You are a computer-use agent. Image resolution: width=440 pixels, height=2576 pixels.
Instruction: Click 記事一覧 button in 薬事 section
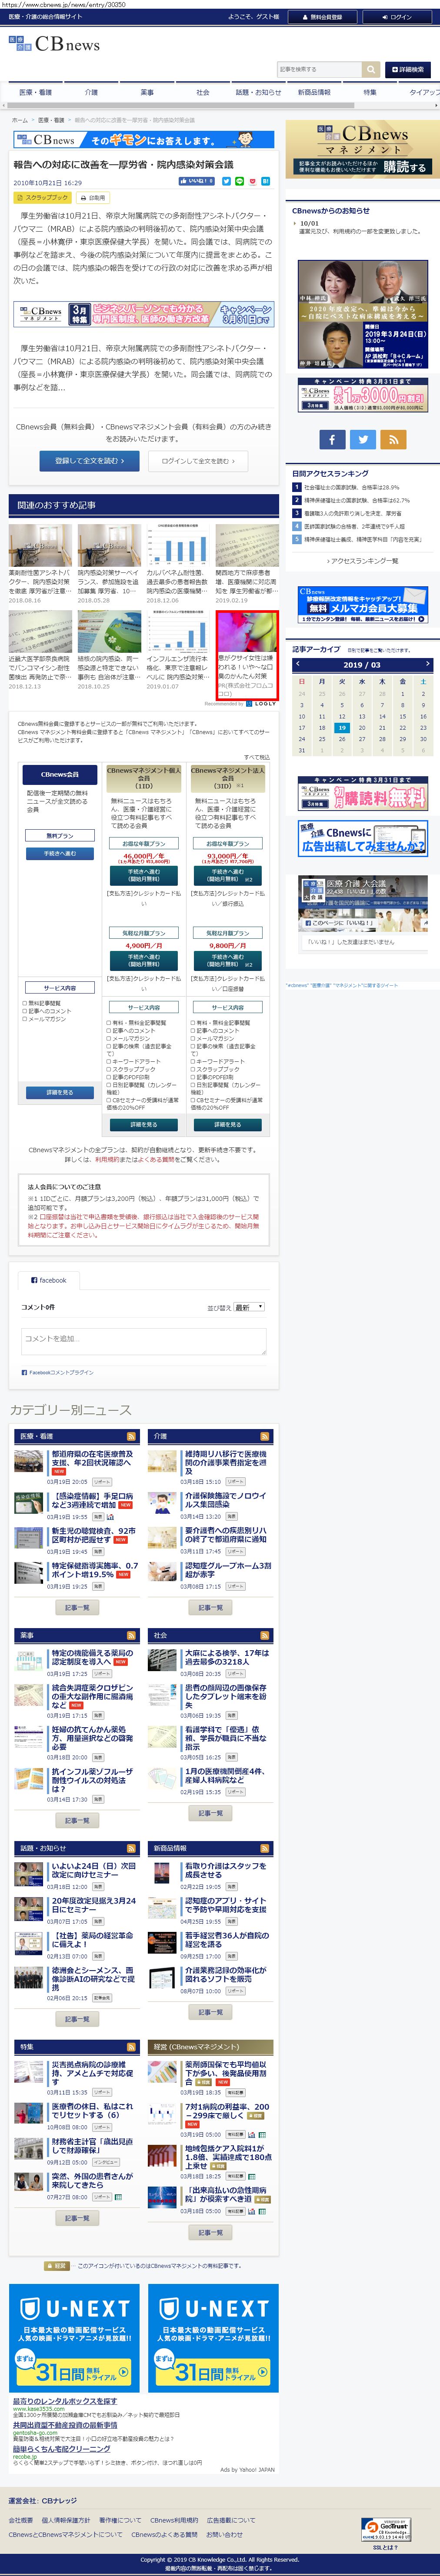(x=77, y=1821)
